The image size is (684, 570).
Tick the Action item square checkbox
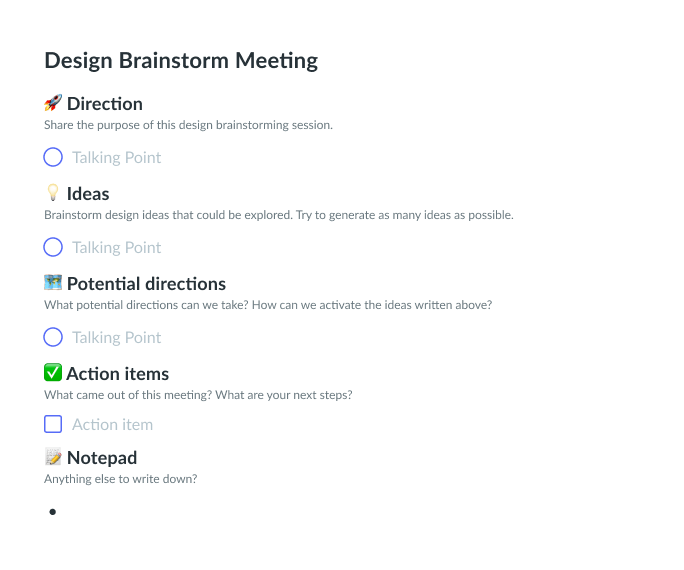[x=53, y=424]
